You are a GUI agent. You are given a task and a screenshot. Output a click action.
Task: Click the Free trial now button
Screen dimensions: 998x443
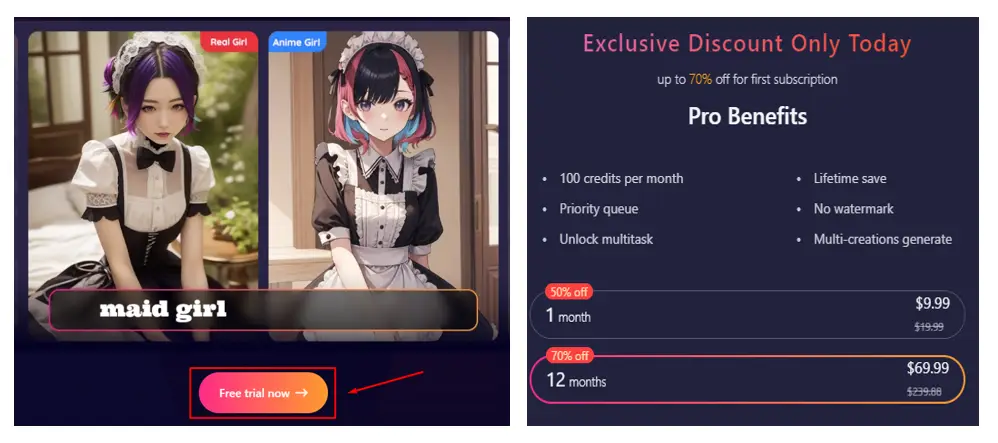pos(263,393)
